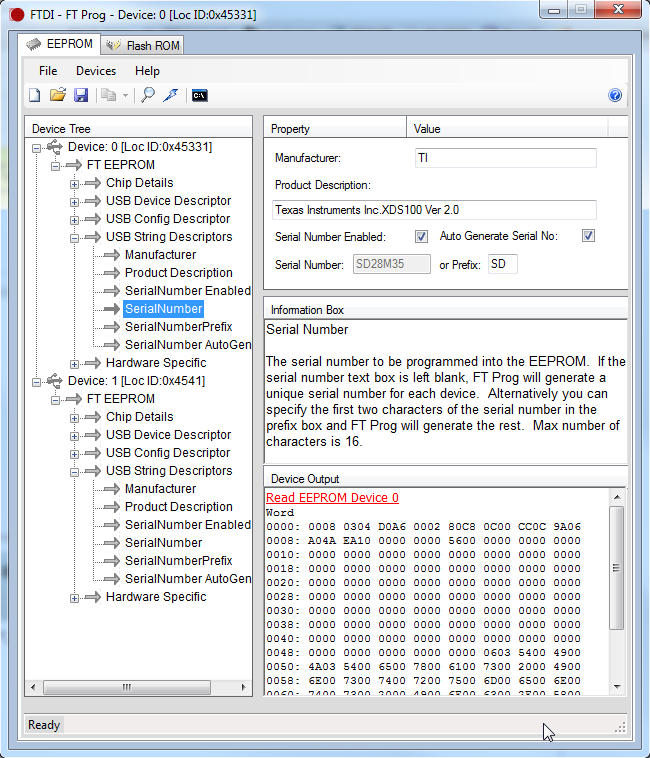Switch to the Flash ROM tab

(x=143, y=45)
